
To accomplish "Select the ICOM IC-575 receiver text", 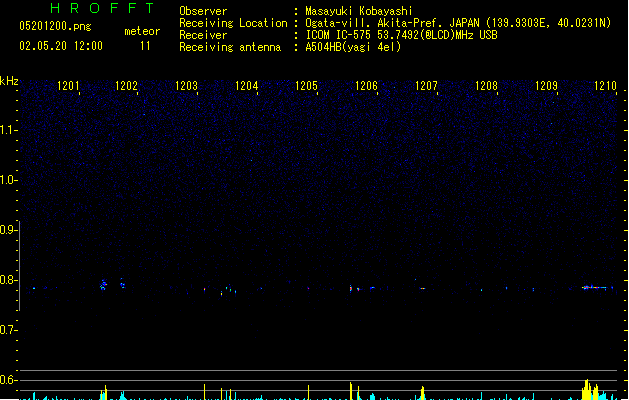I will click(402, 35).
